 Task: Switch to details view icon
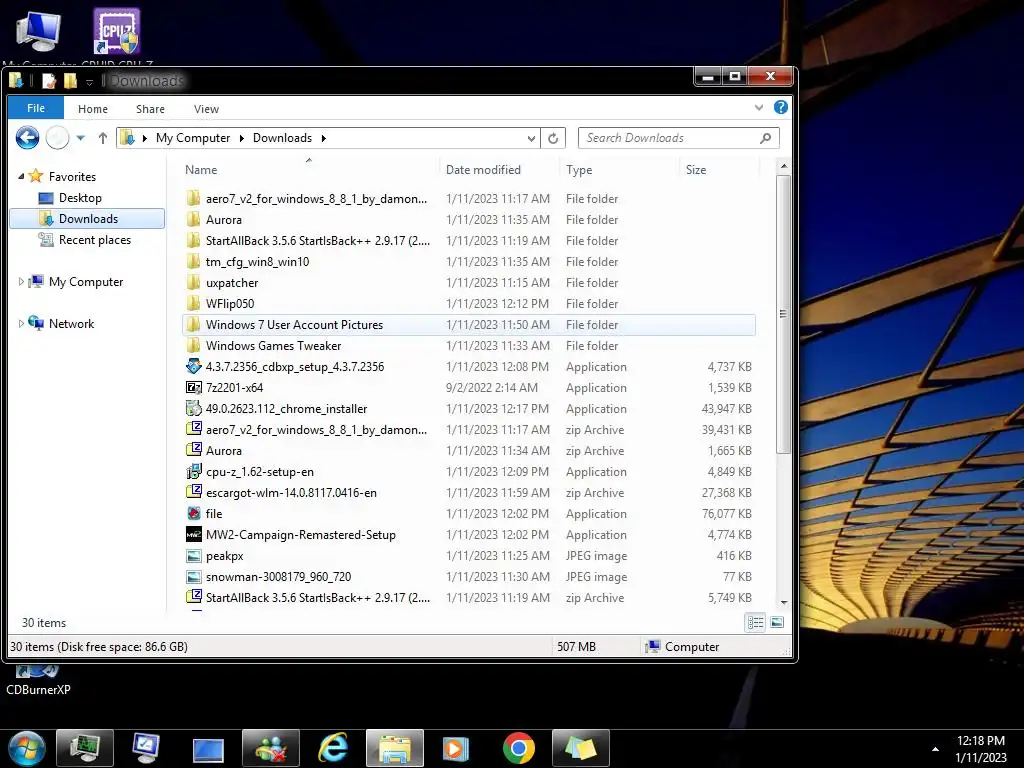pos(756,622)
